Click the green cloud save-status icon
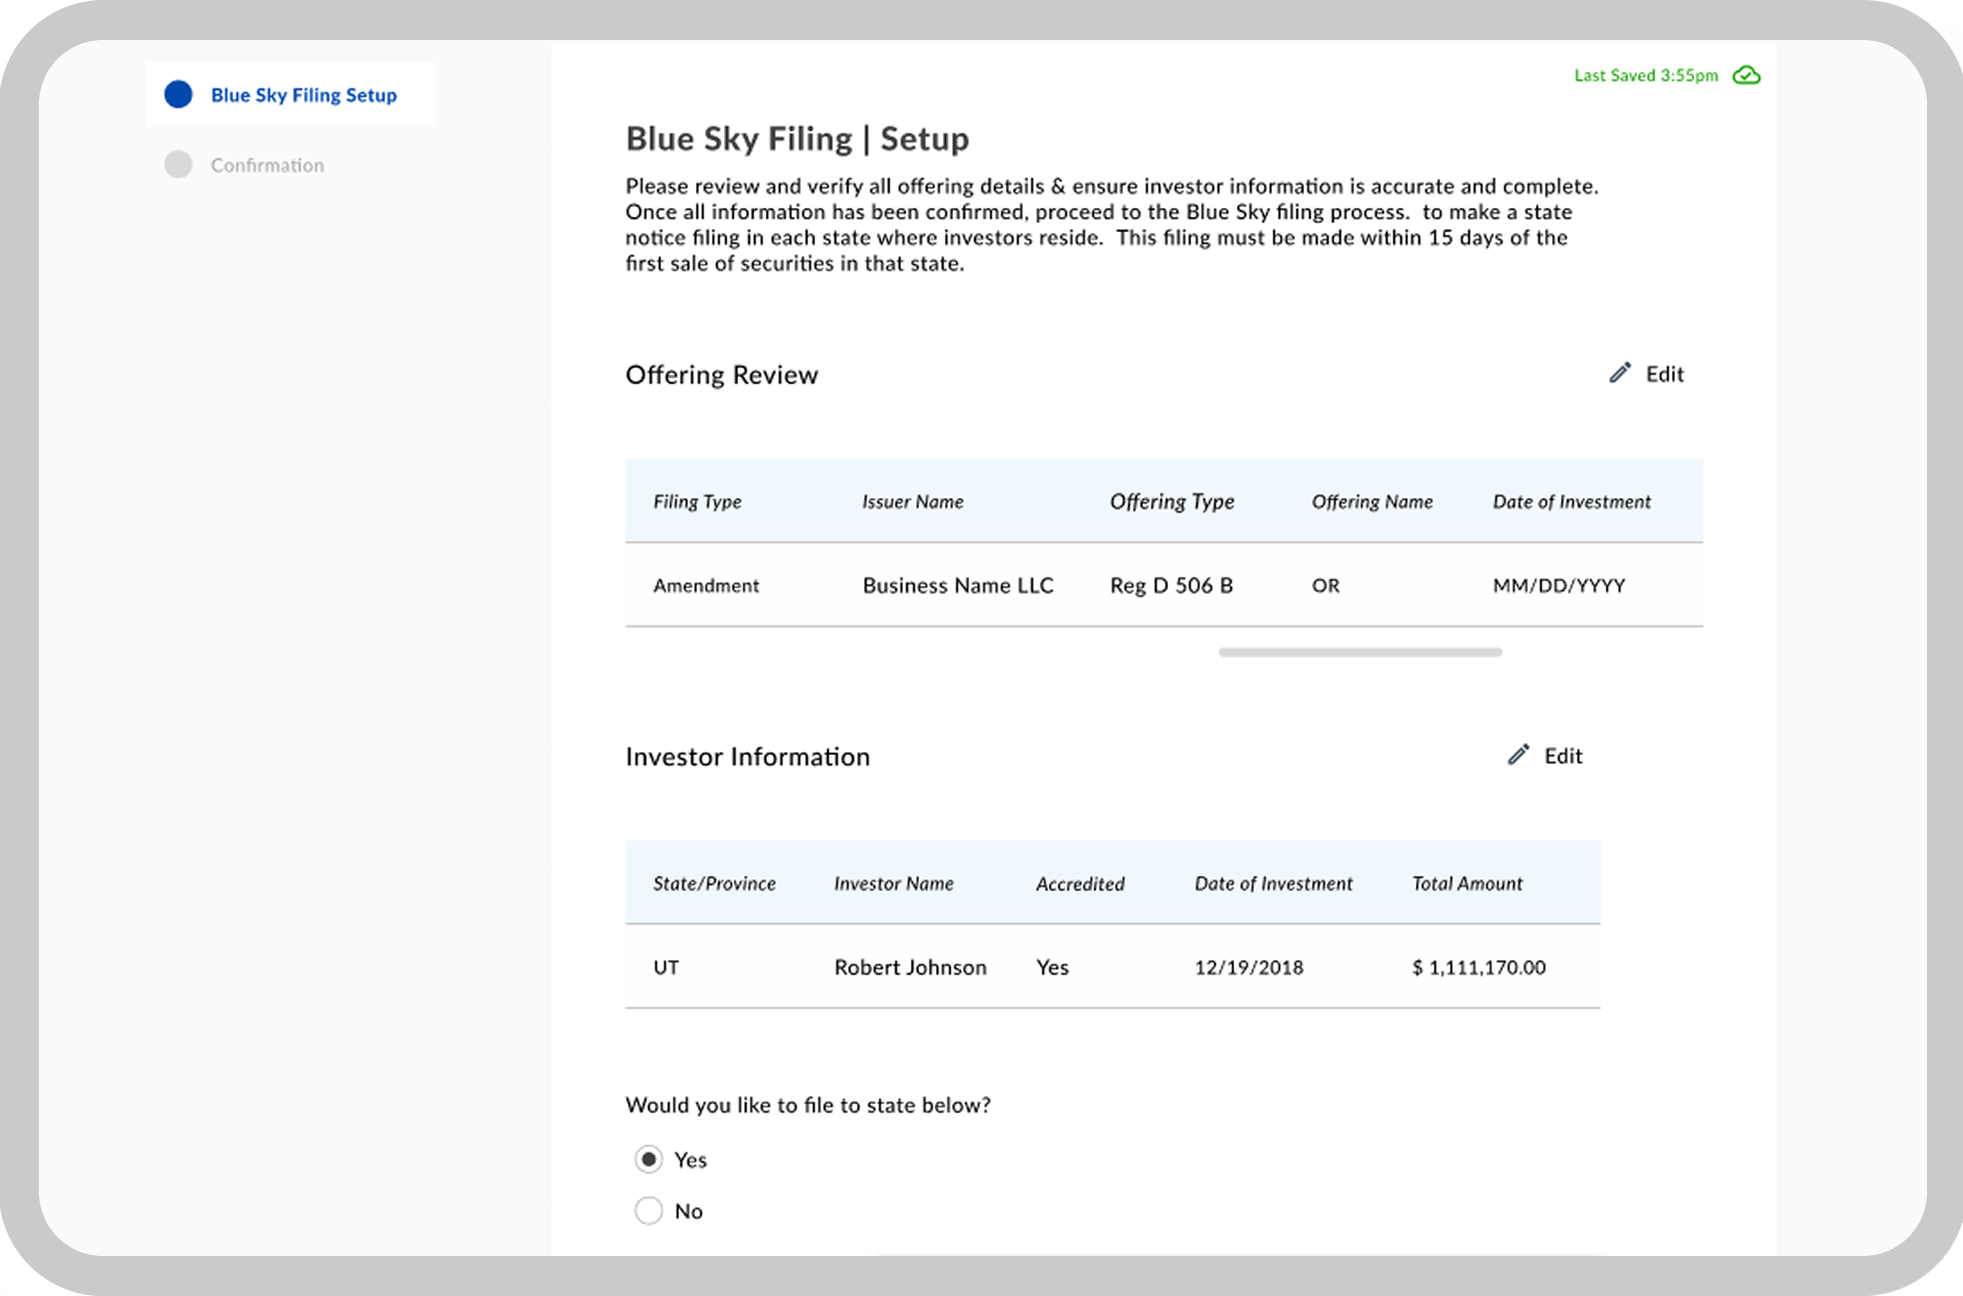 (1746, 75)
